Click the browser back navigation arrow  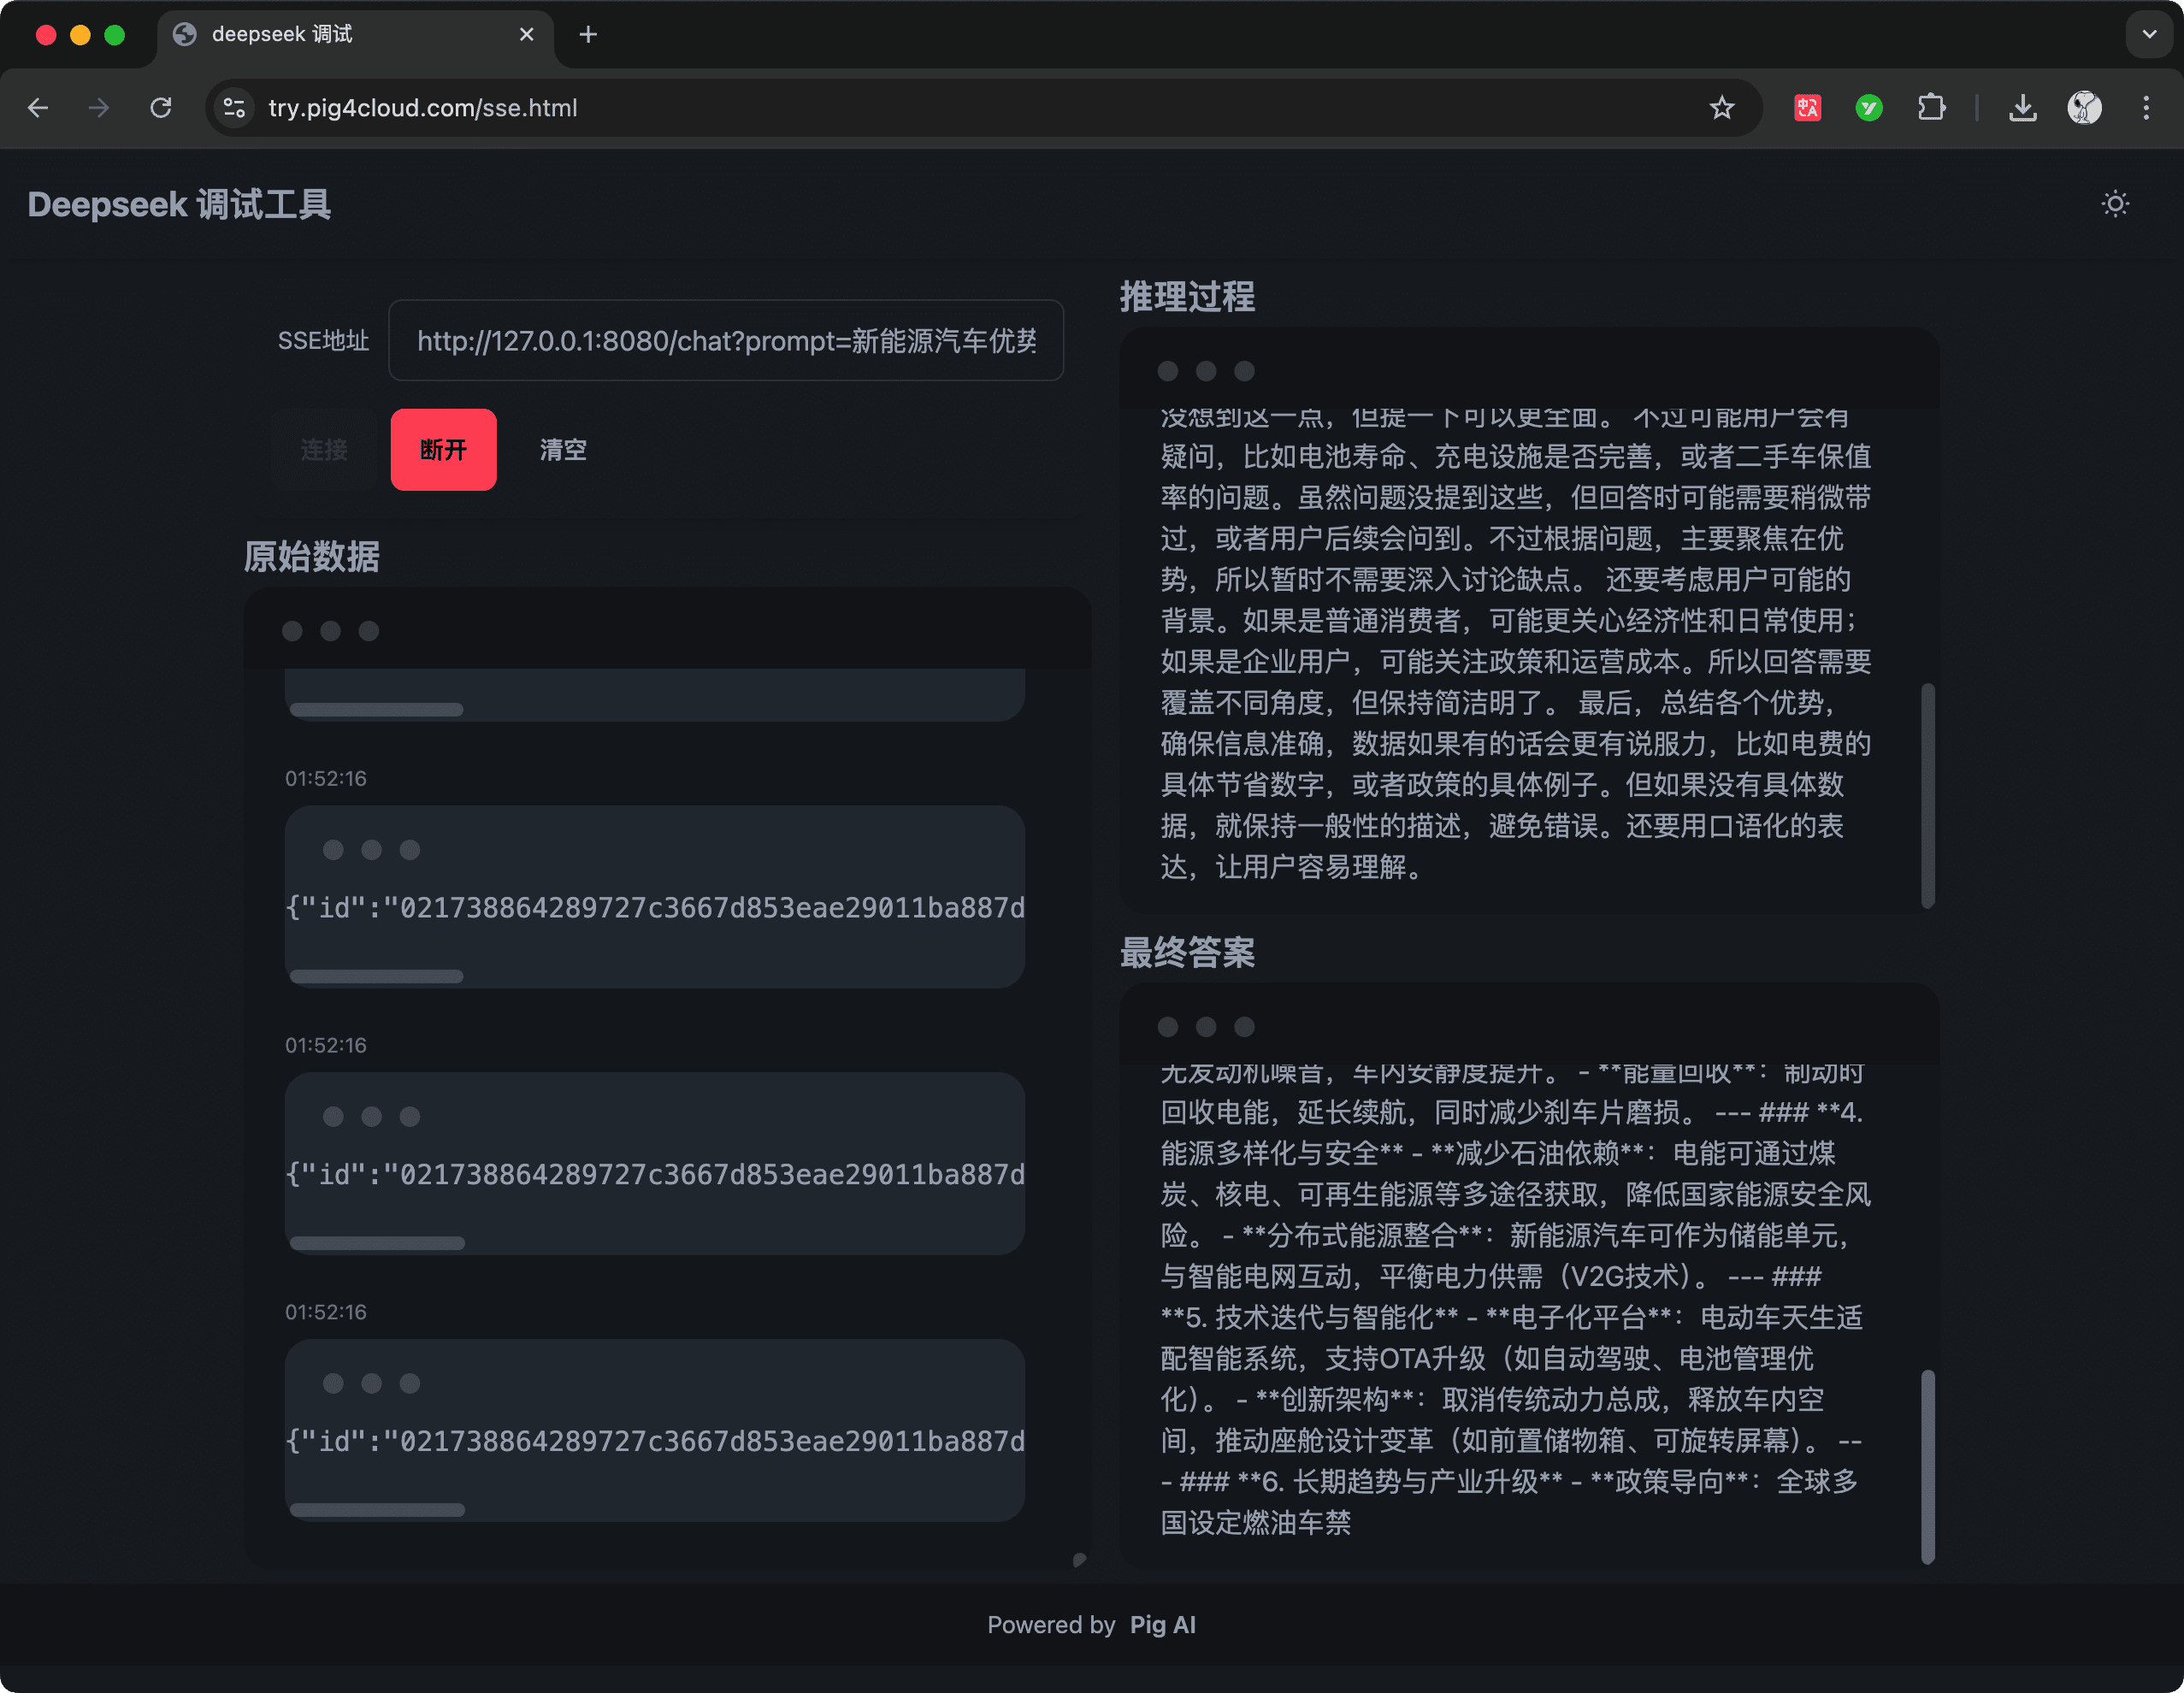tap(39, 108)
